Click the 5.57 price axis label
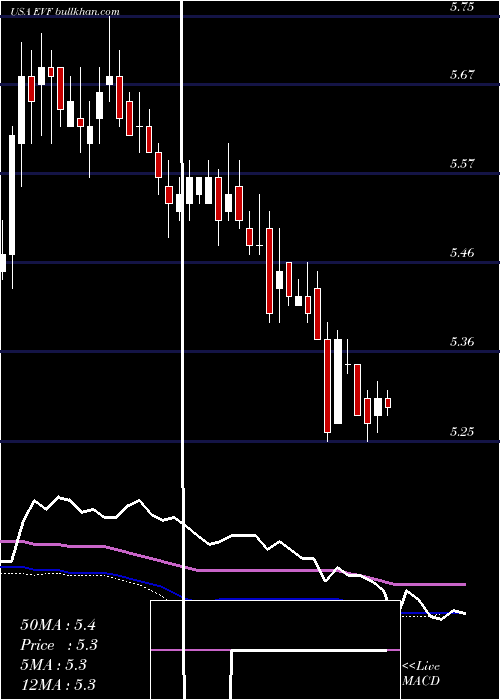The height and width of the screenshot is (700, 500). coord(462,164)
